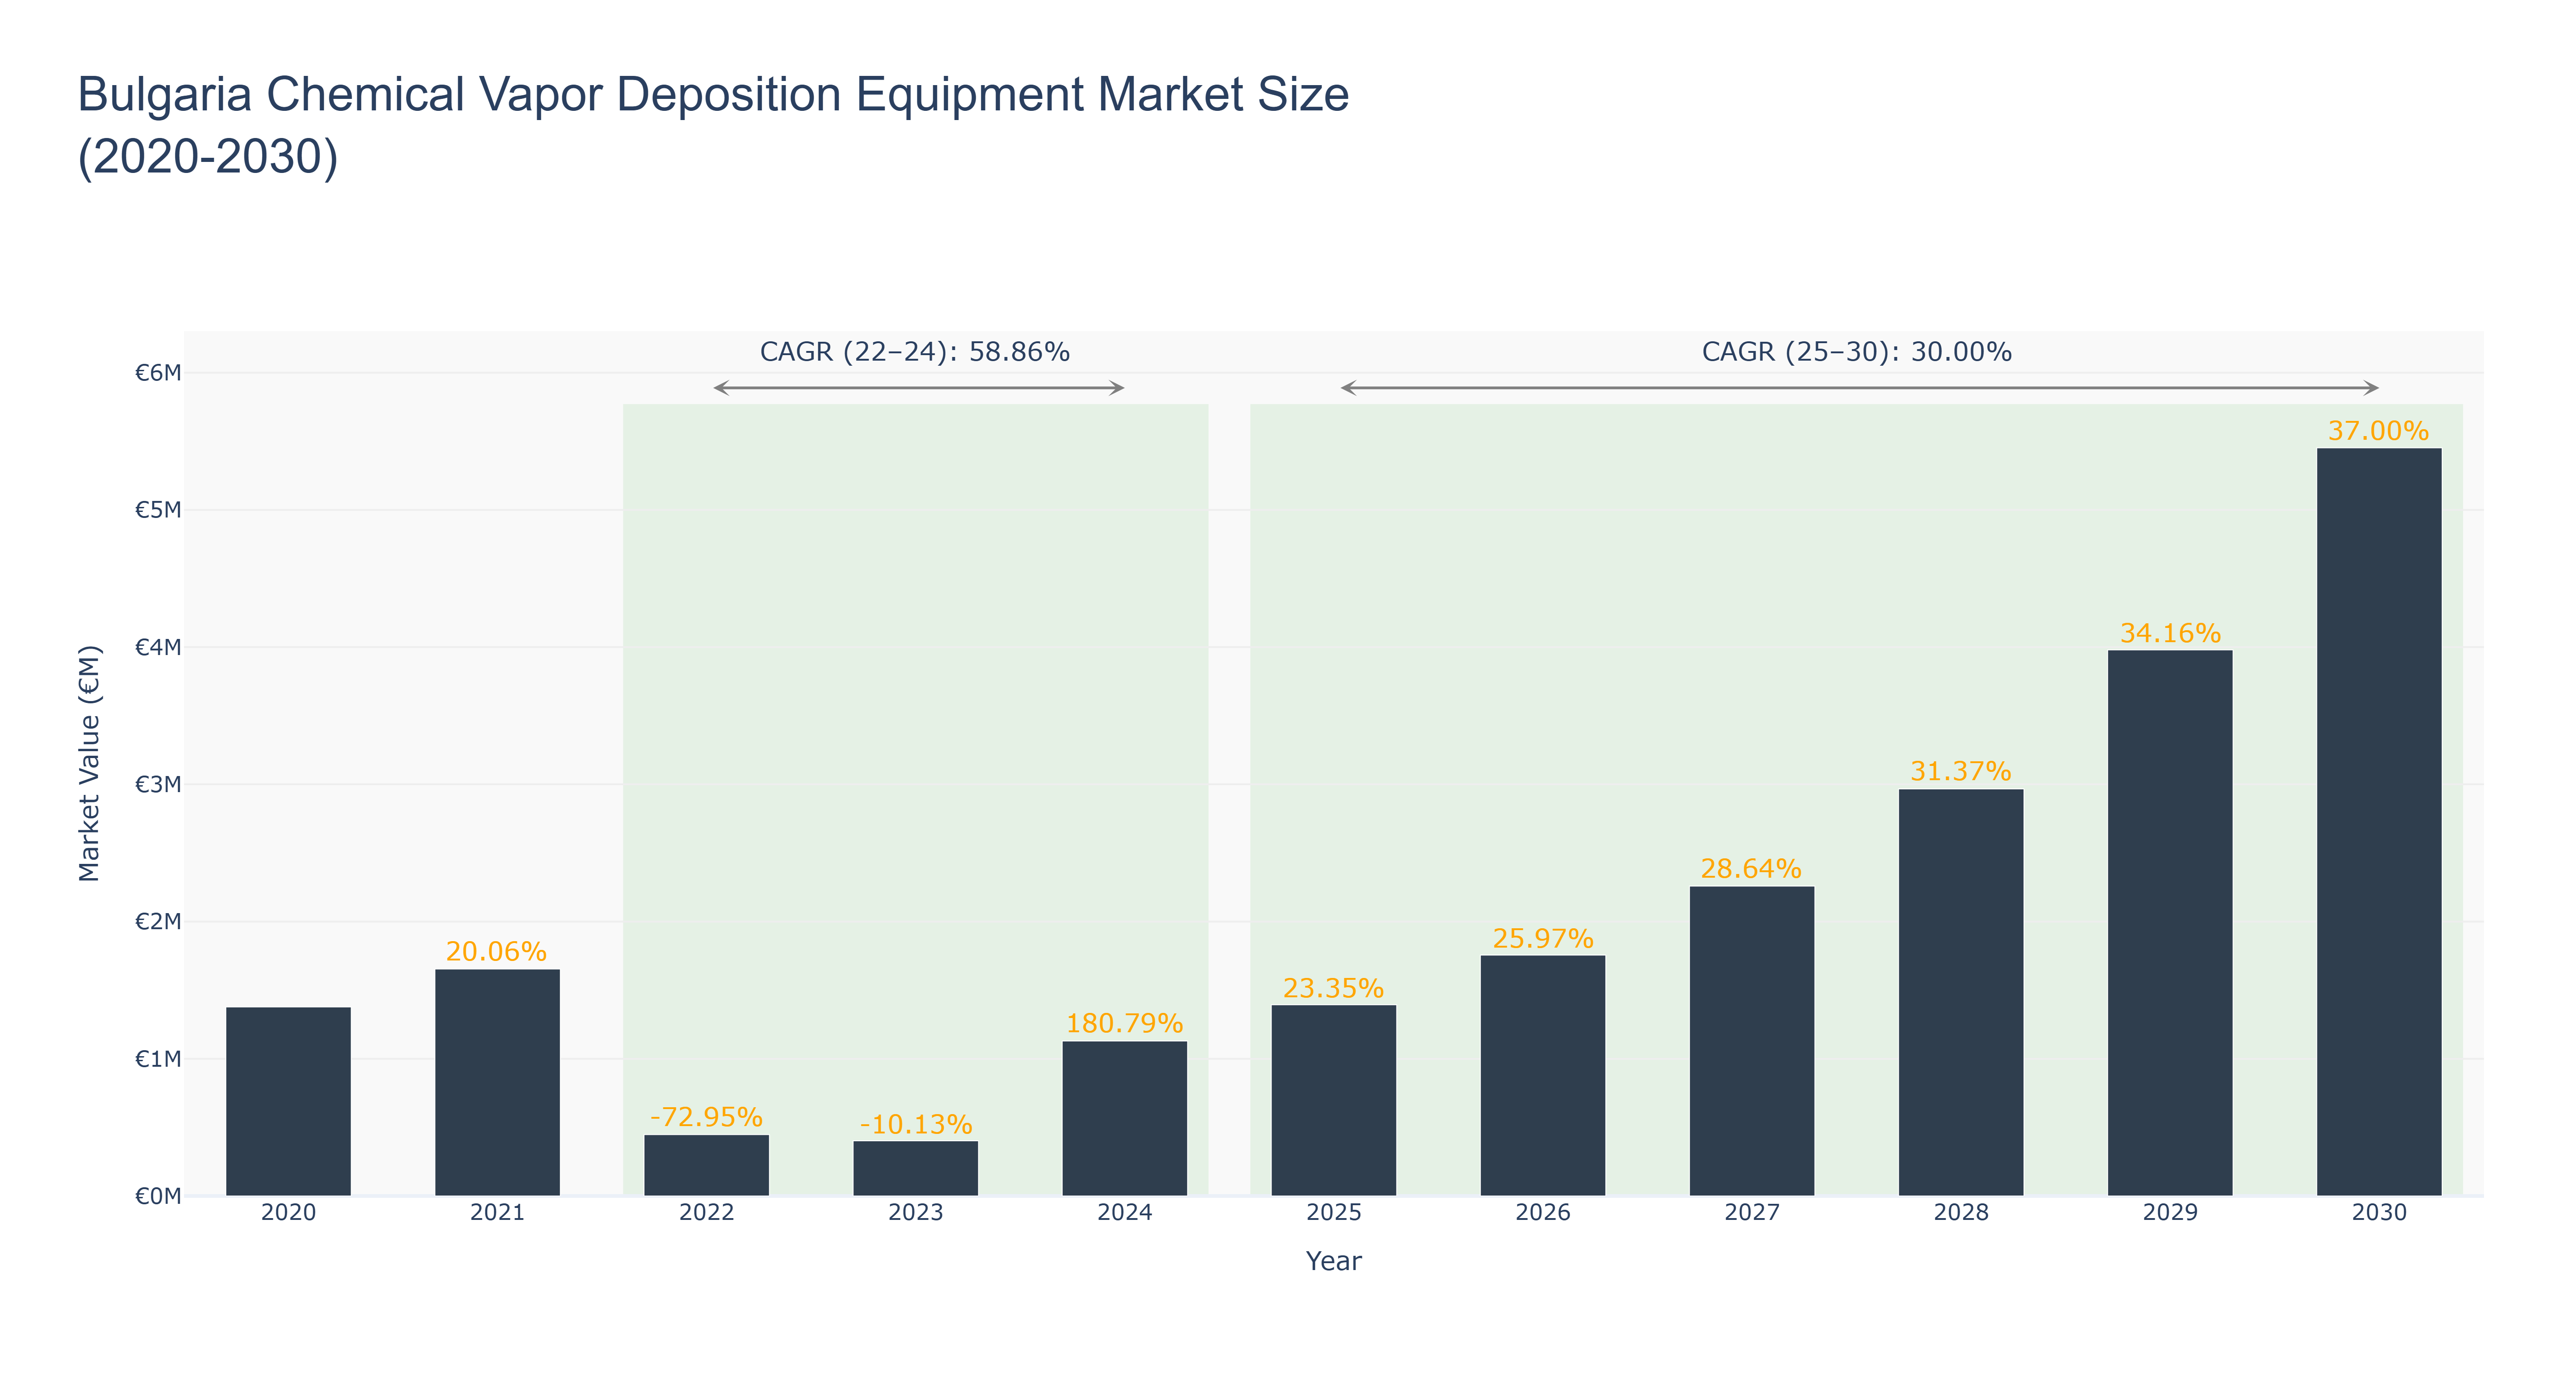Click the 2028 x-axis label

(x=1960, y=1213)
